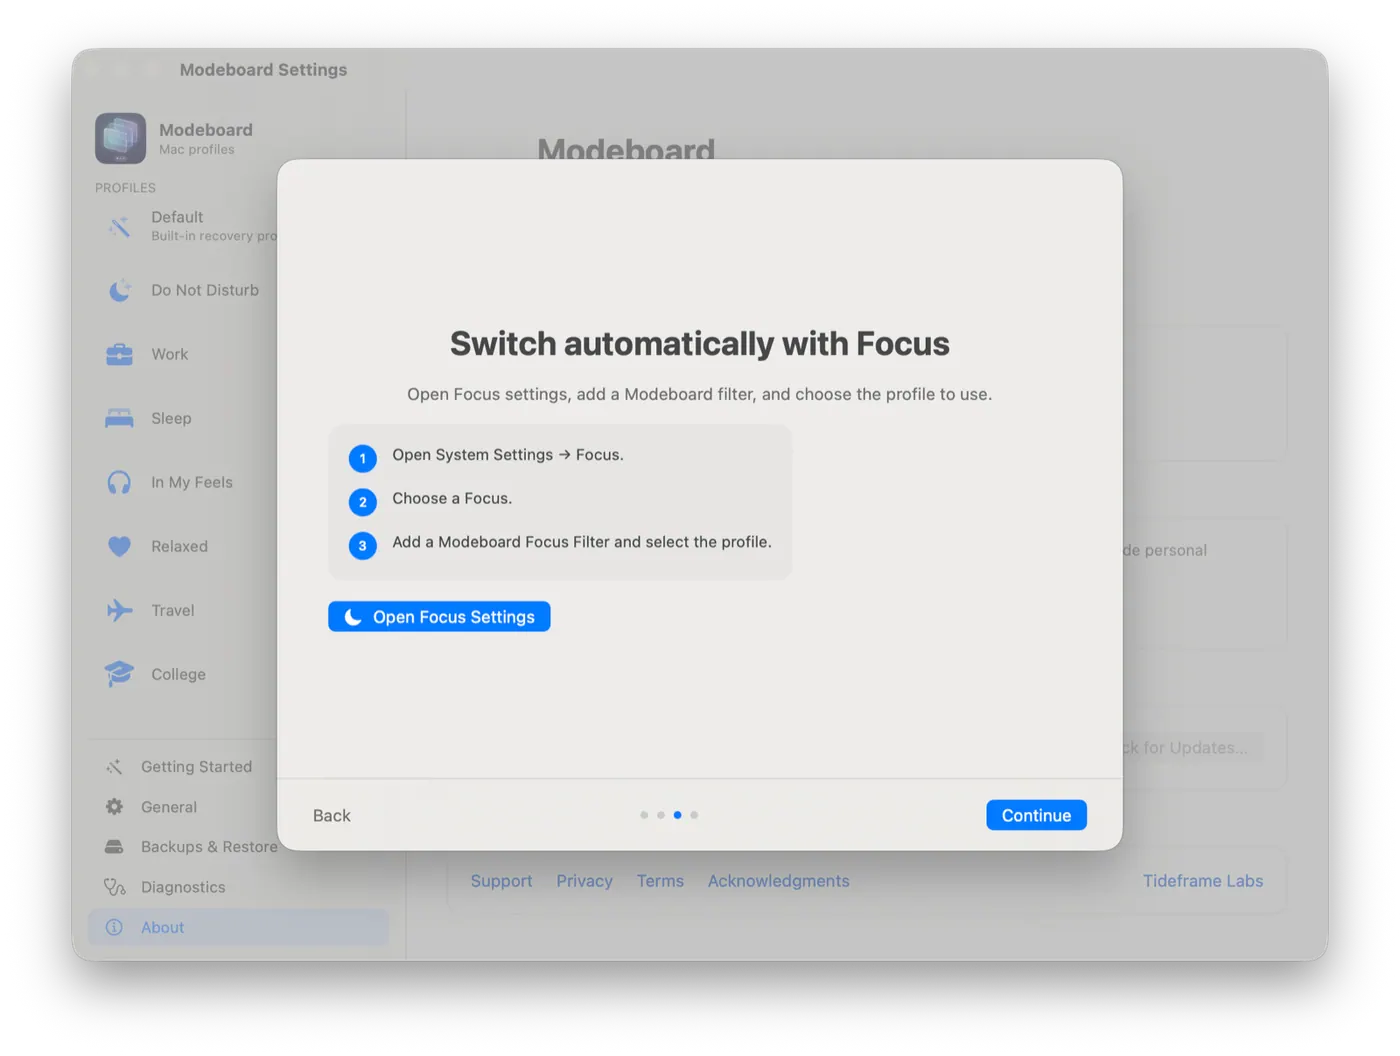Select the About section

(238, 927)
